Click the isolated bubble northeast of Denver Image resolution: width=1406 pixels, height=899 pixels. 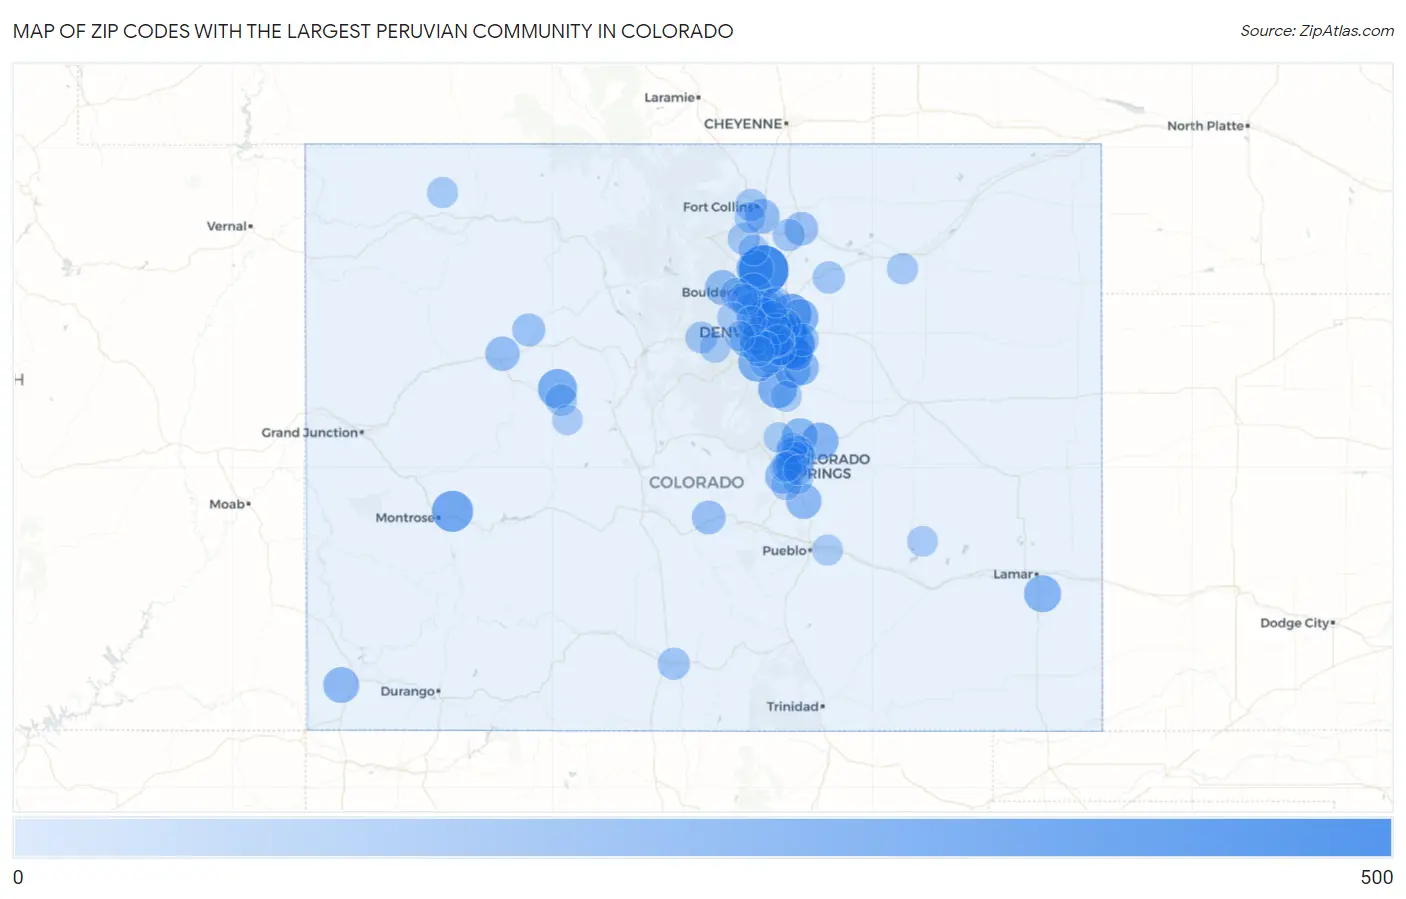(x=902, y=269)
